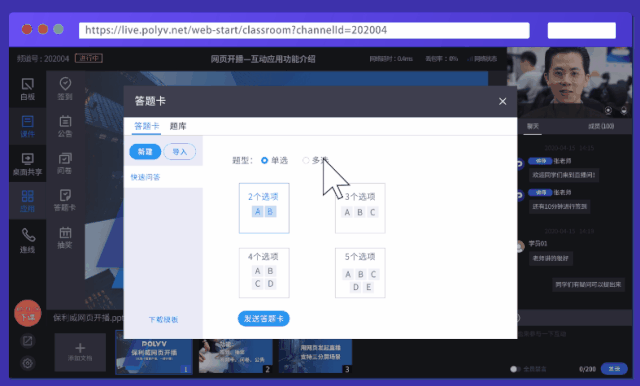Choose the 3个选项 option card
This screenshot has height=386, width=640.
[x=360, y=208]
